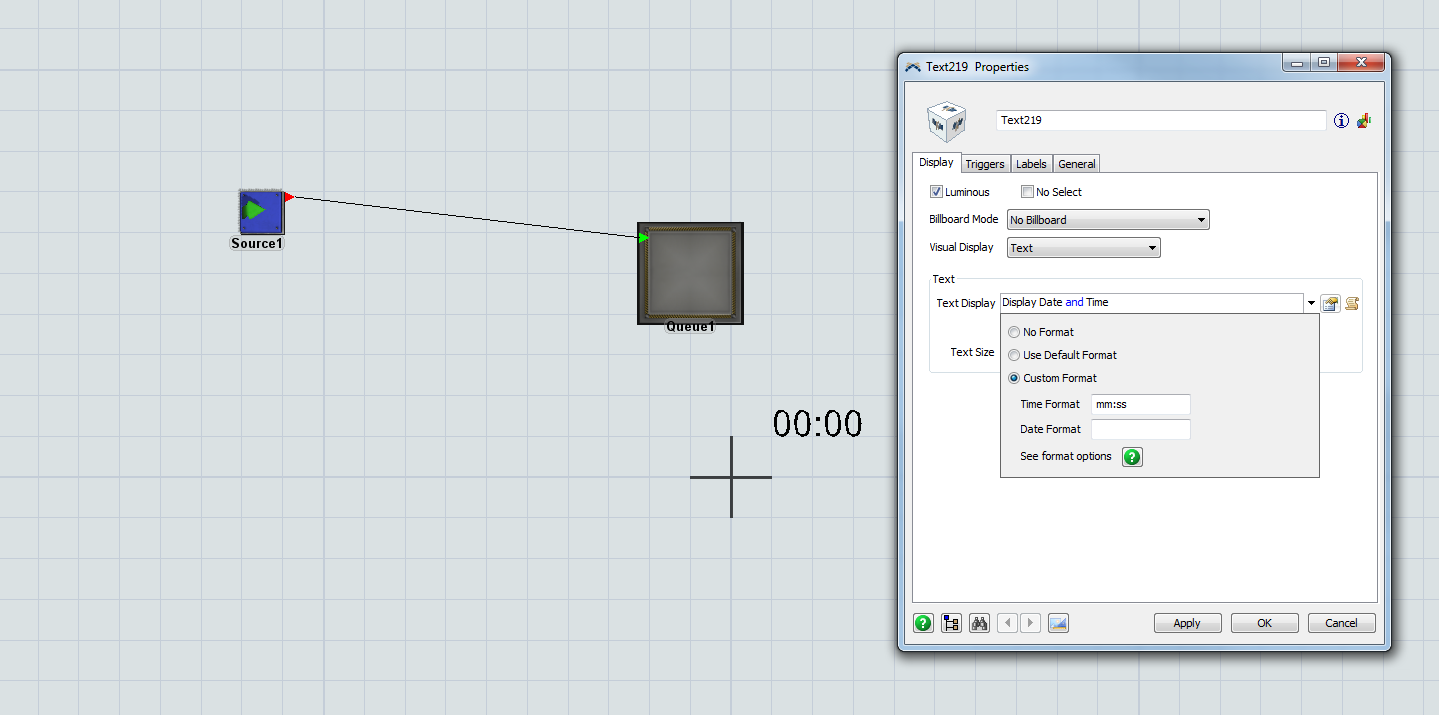Viewport: 1439px width, 715px height.
Task: Click the edit properties icon next to Text Display
Action: pyautogui.click(x=1330, y=304)
